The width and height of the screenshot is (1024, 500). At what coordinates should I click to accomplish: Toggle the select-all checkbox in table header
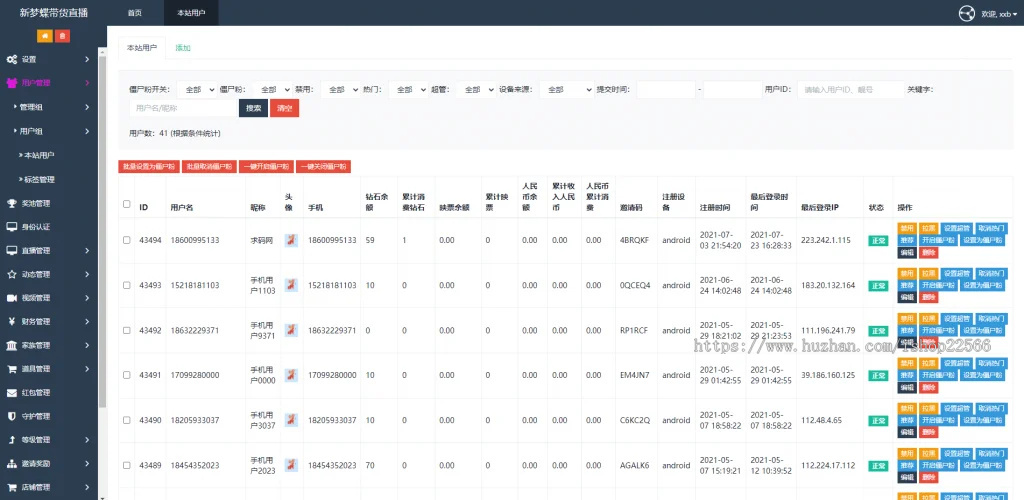tap(127, 204)
